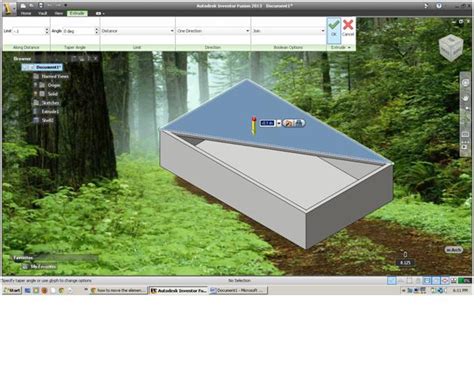Click the red circle icon in status bar
474x378 pixels.
445,281
